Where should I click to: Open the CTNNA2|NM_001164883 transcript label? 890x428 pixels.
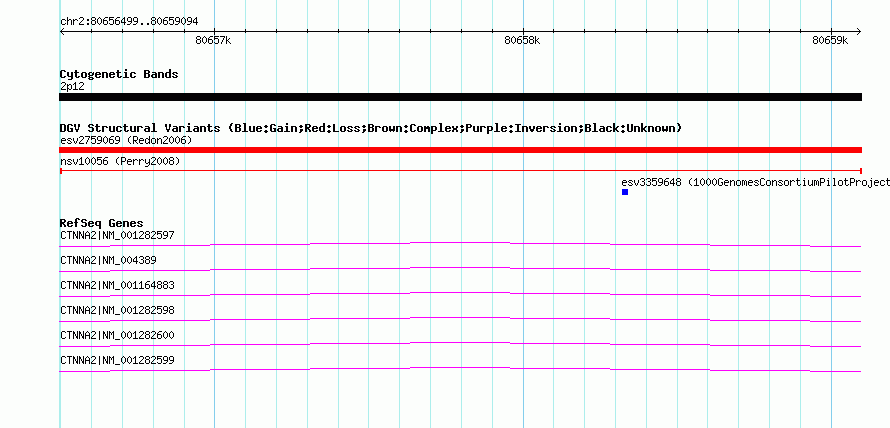click(117, 285)
